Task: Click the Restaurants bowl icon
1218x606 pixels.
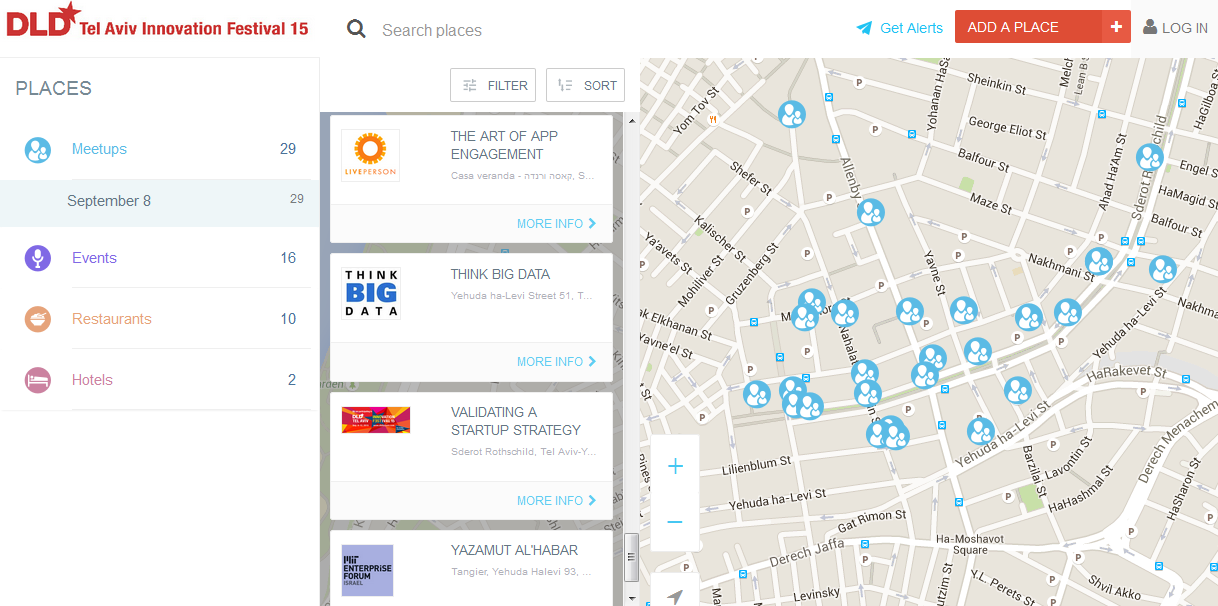Action: (38, 319)
